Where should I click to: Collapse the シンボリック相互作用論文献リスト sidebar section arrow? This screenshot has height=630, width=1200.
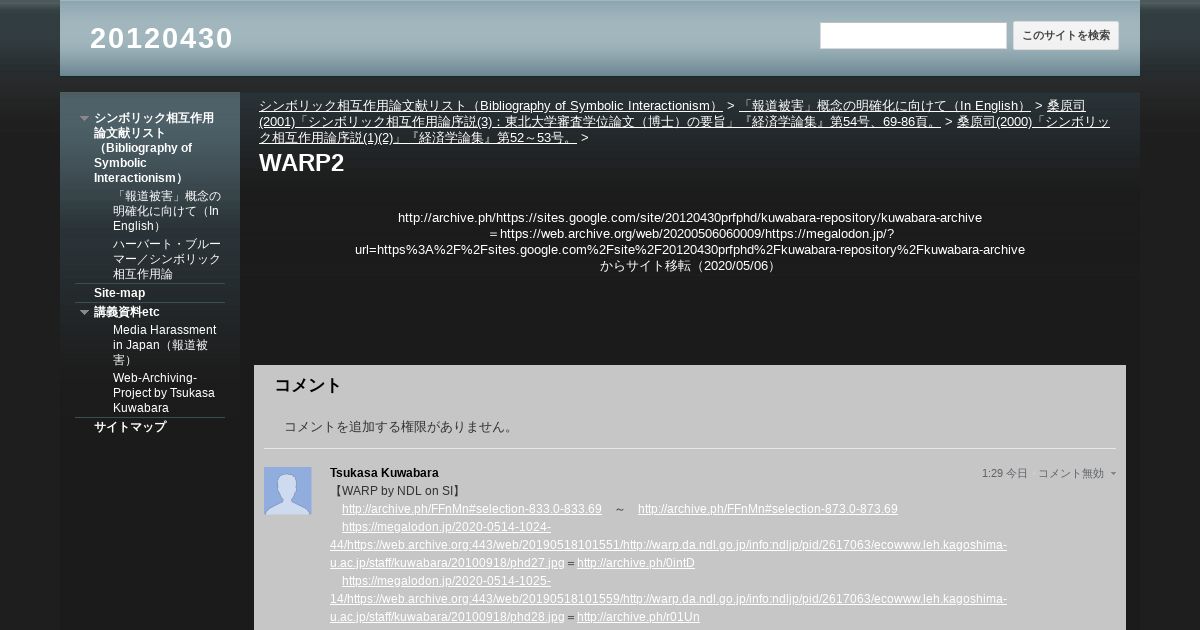84,118
